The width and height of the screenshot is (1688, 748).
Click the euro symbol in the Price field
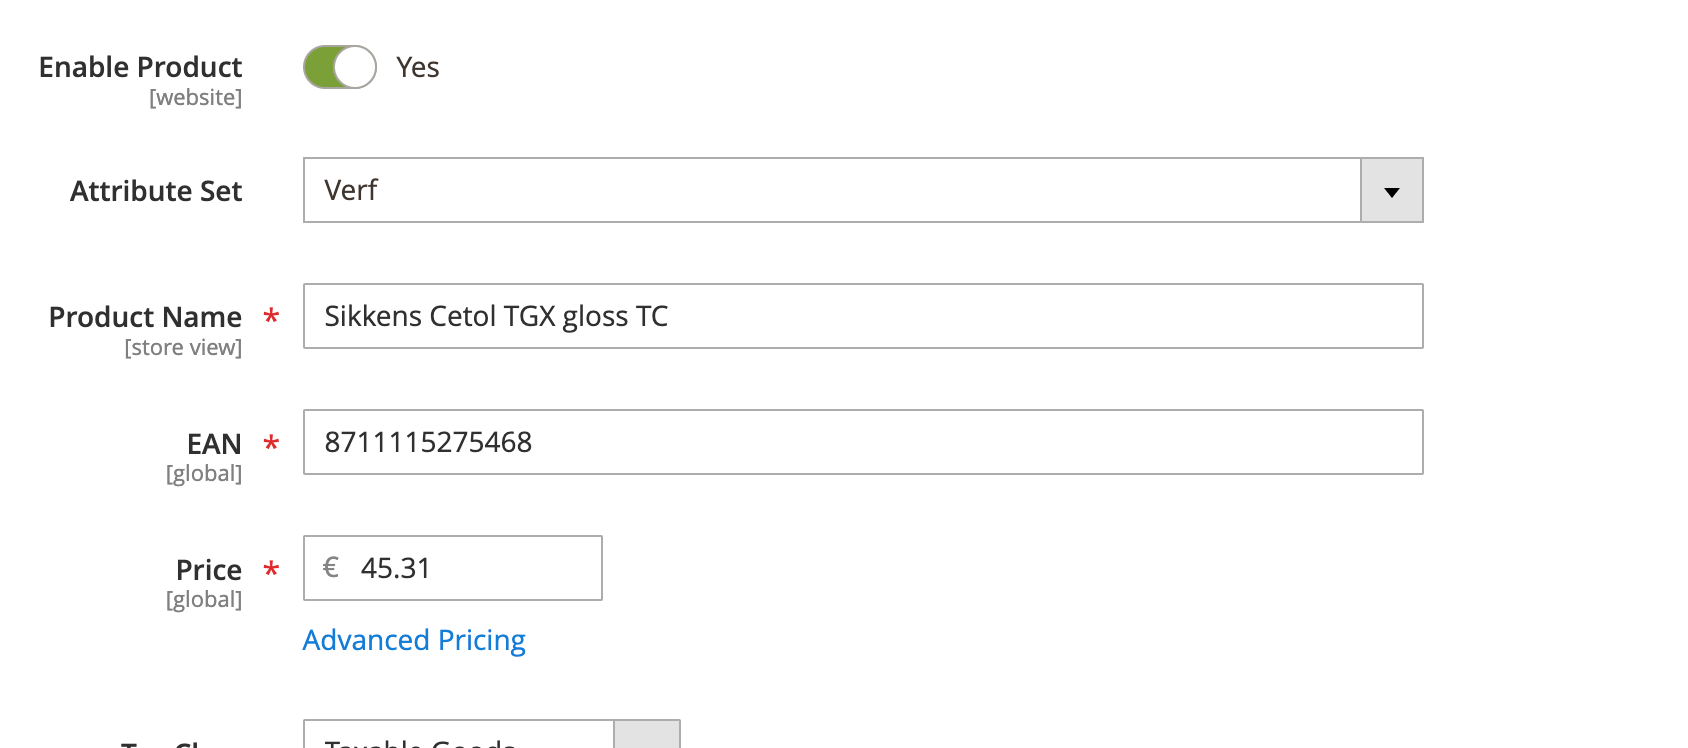pos(330,568)
